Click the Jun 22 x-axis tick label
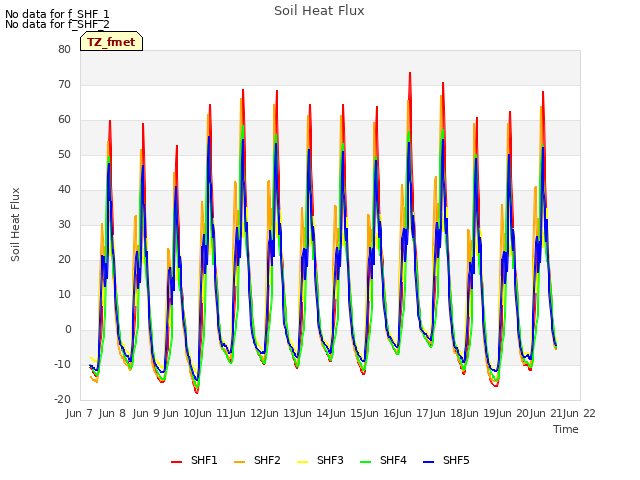The height and width of the screenshot is (480, 640). tap(580, 413)
